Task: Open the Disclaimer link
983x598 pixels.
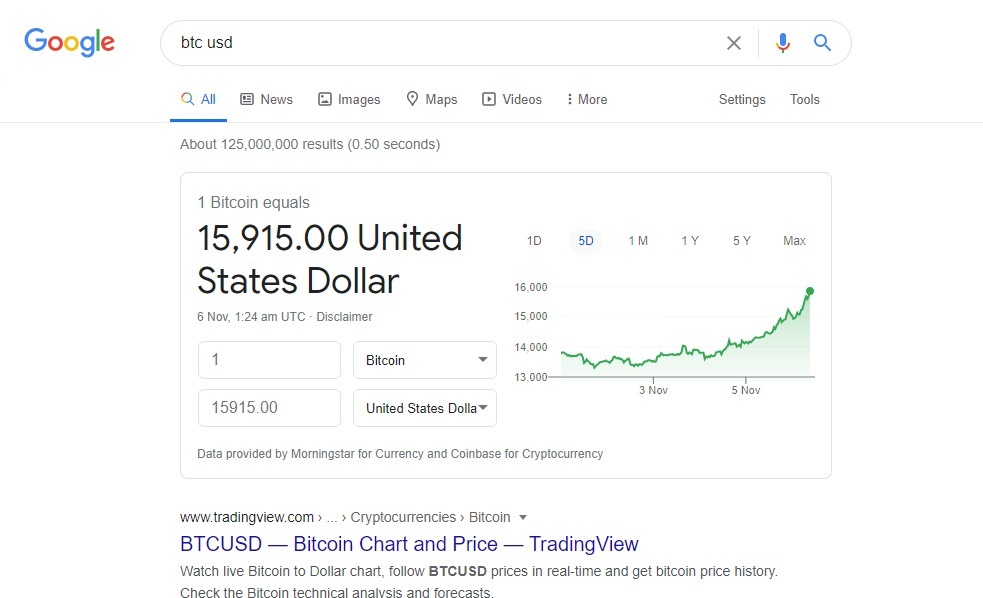Action: point(344,317)
